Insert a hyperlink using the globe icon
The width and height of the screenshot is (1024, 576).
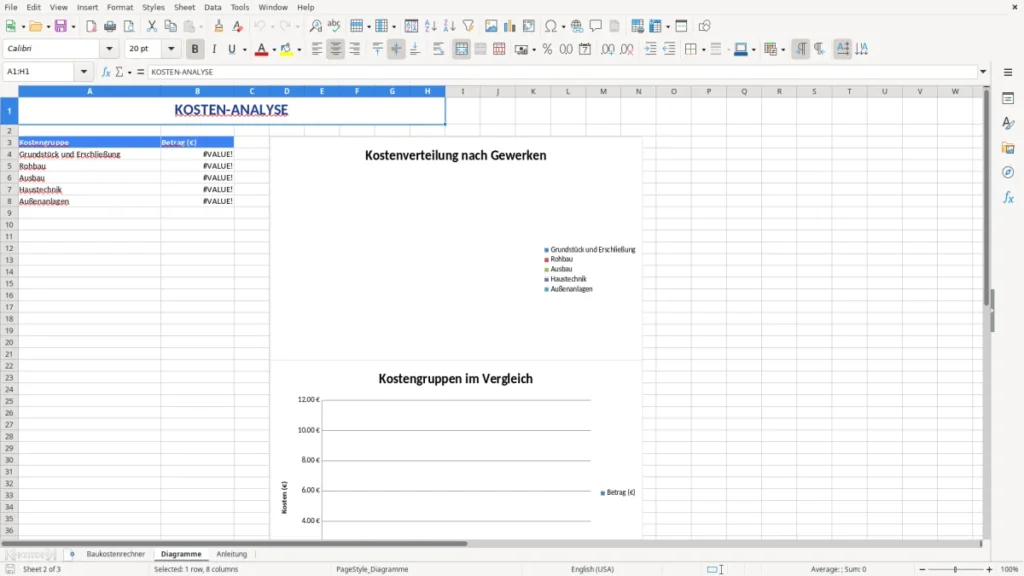[x=577, y=26]
